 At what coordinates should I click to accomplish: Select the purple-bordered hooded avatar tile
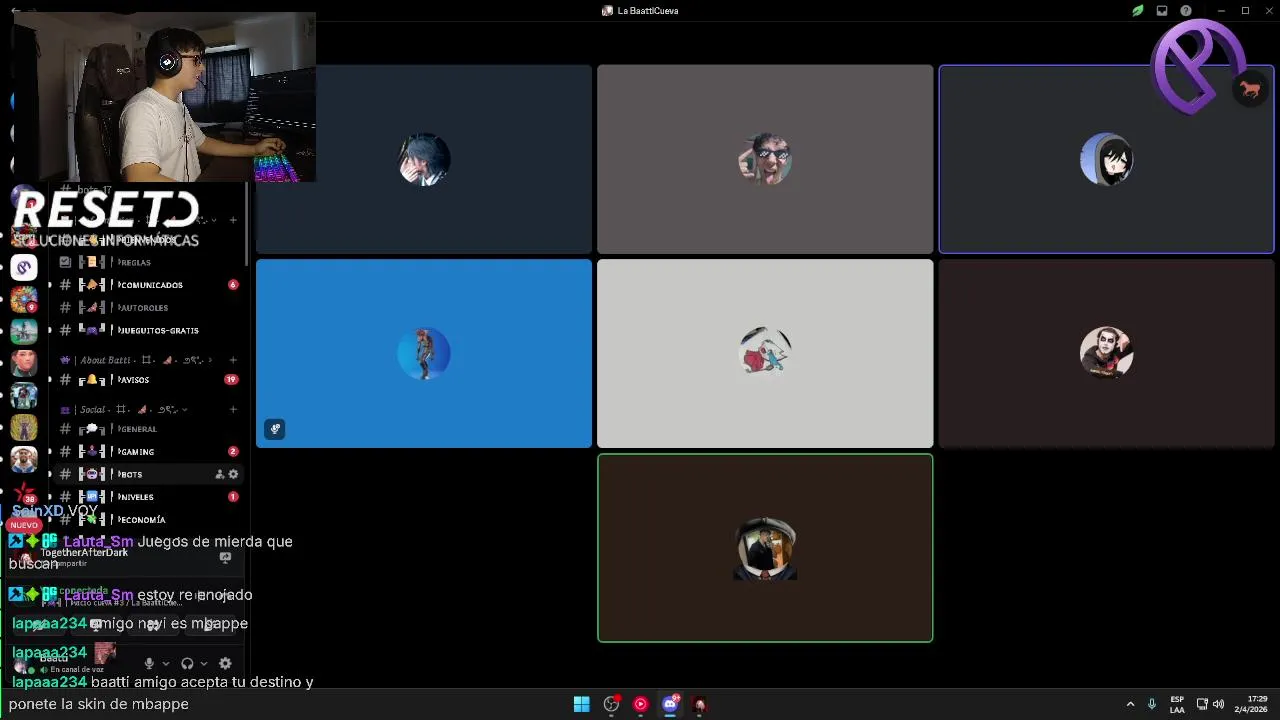pyautogui.click(x=1106, y=159)
